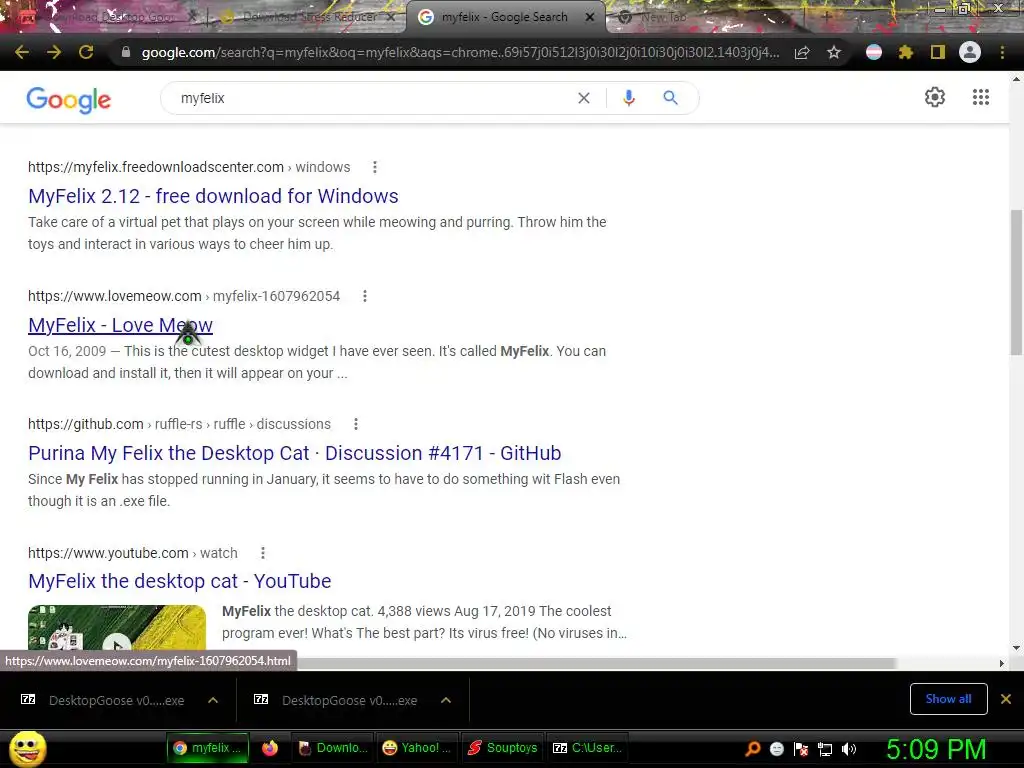
Task: Open the Downlo... taskbar window
Action: [x=333, y=748]
